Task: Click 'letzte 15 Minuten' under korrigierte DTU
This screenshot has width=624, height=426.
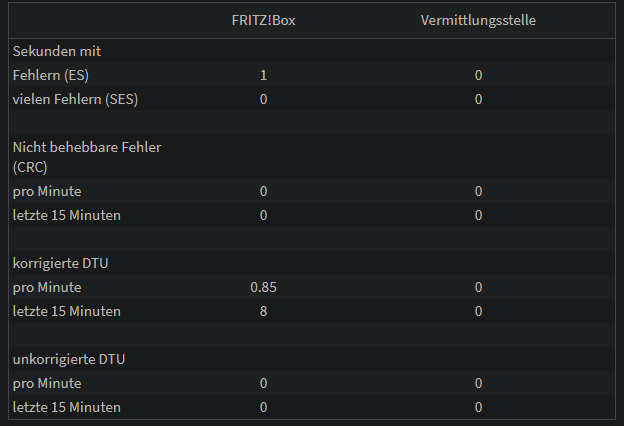Action: click(66, 311)
